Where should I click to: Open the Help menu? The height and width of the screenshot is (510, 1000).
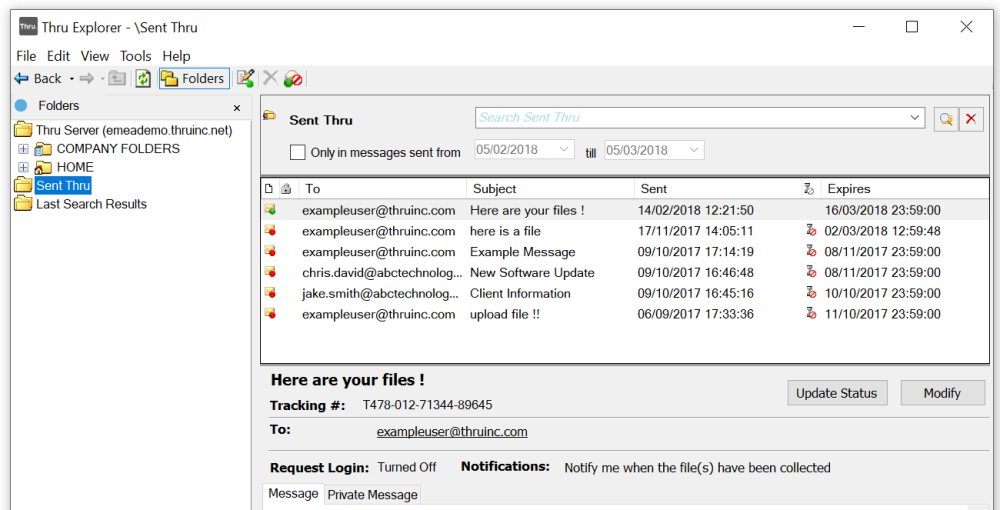point(177,56)
